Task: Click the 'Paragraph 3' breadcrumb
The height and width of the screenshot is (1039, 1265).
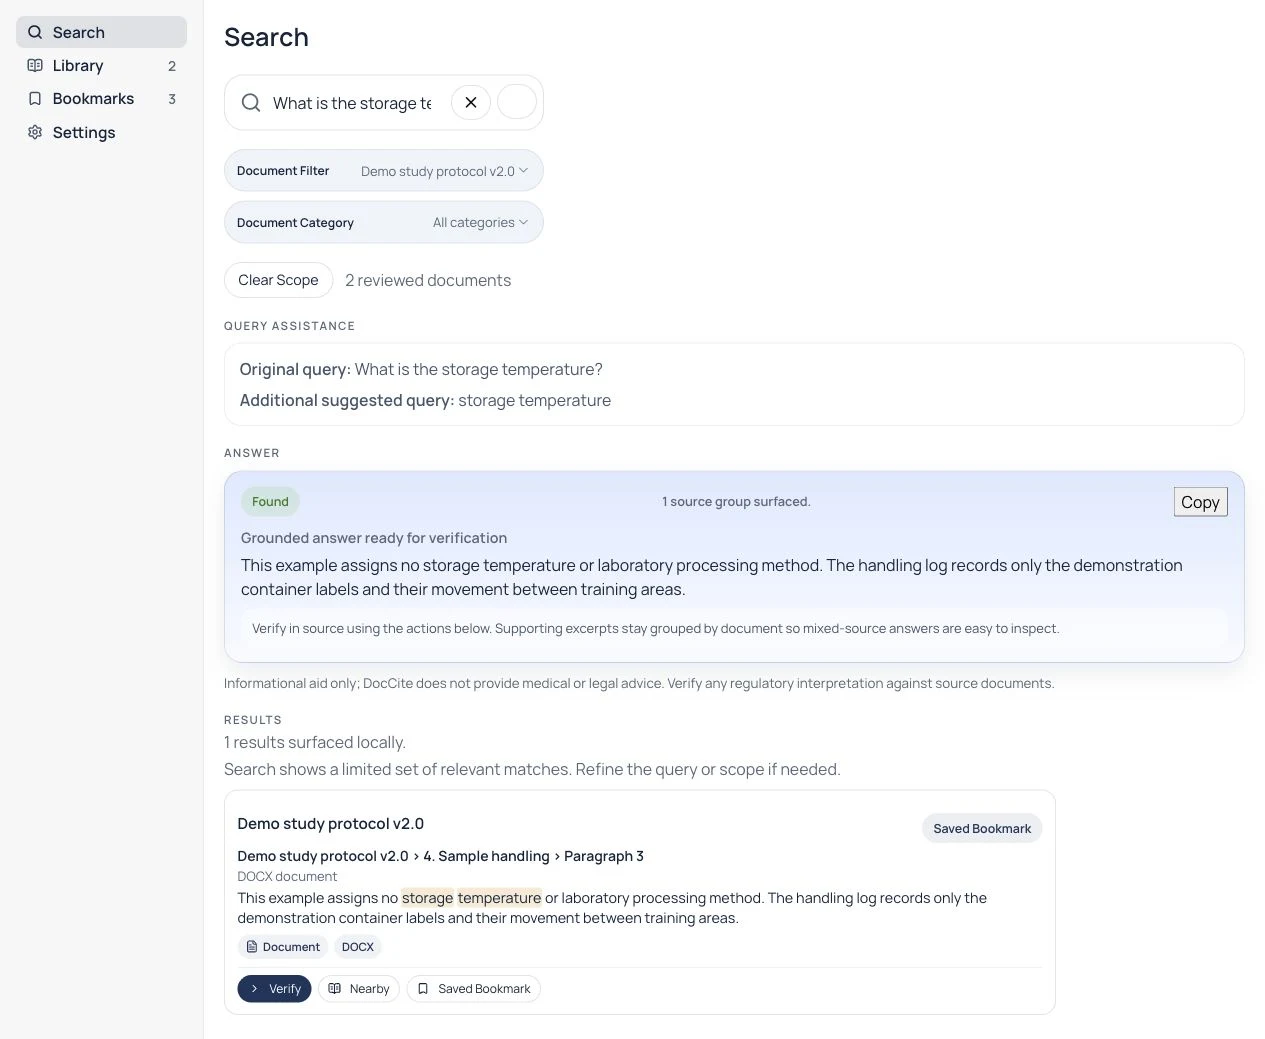Action: pyautogui.click(x=604, y=856)
